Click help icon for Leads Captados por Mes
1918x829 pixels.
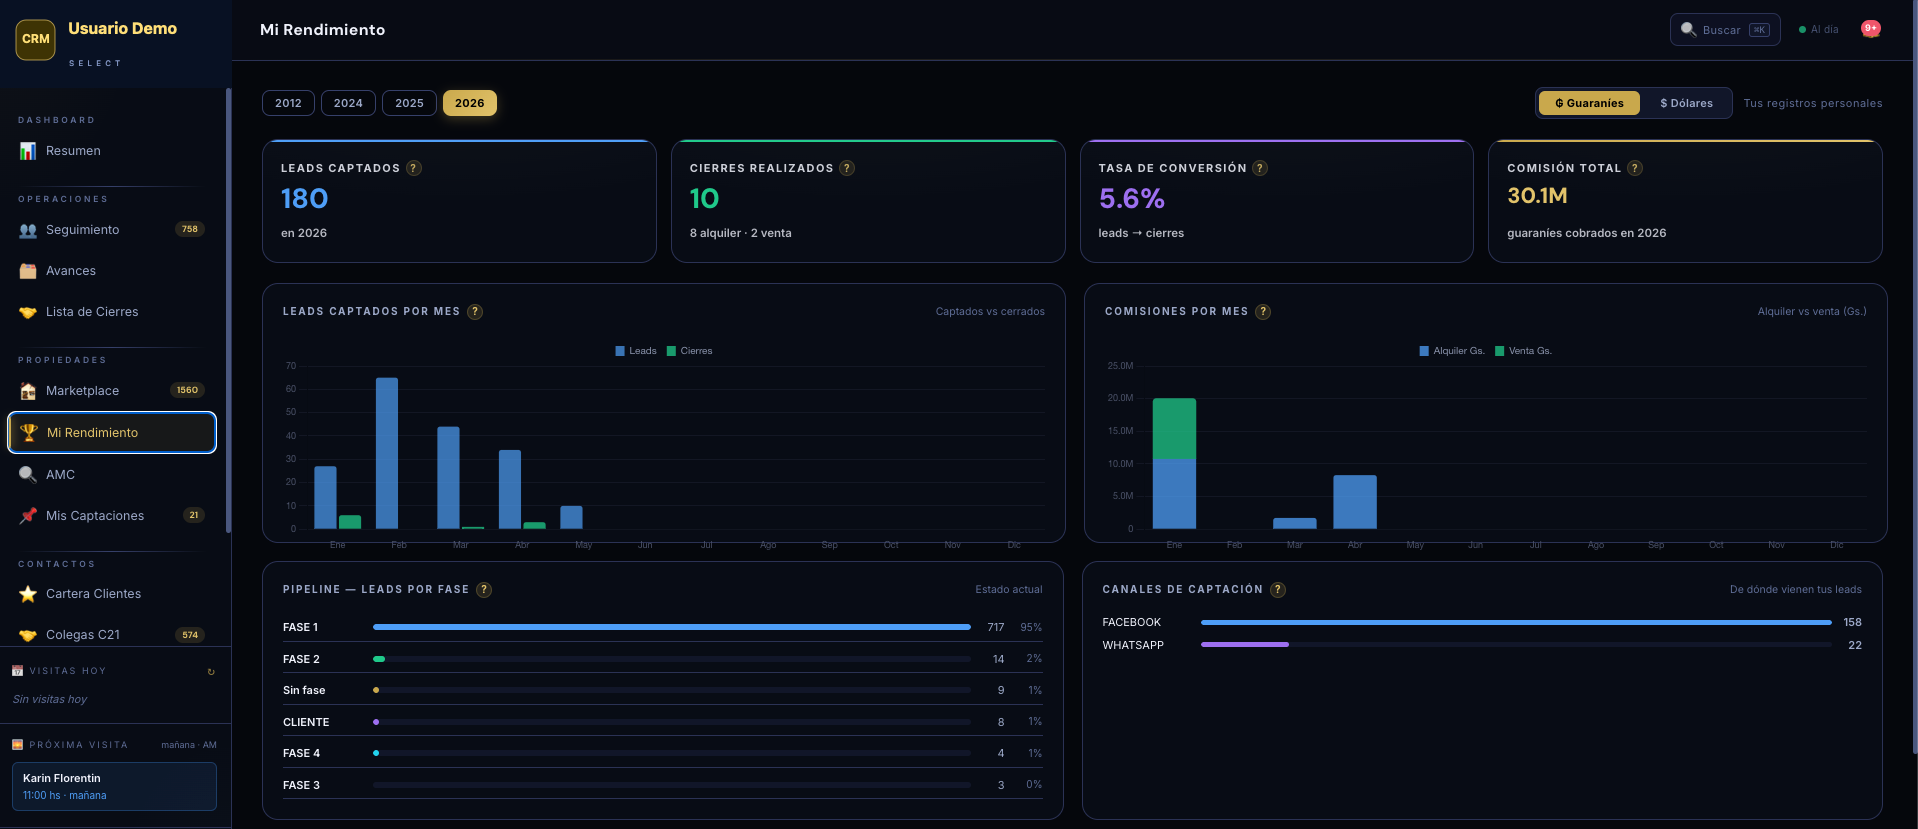coord(475,312)
